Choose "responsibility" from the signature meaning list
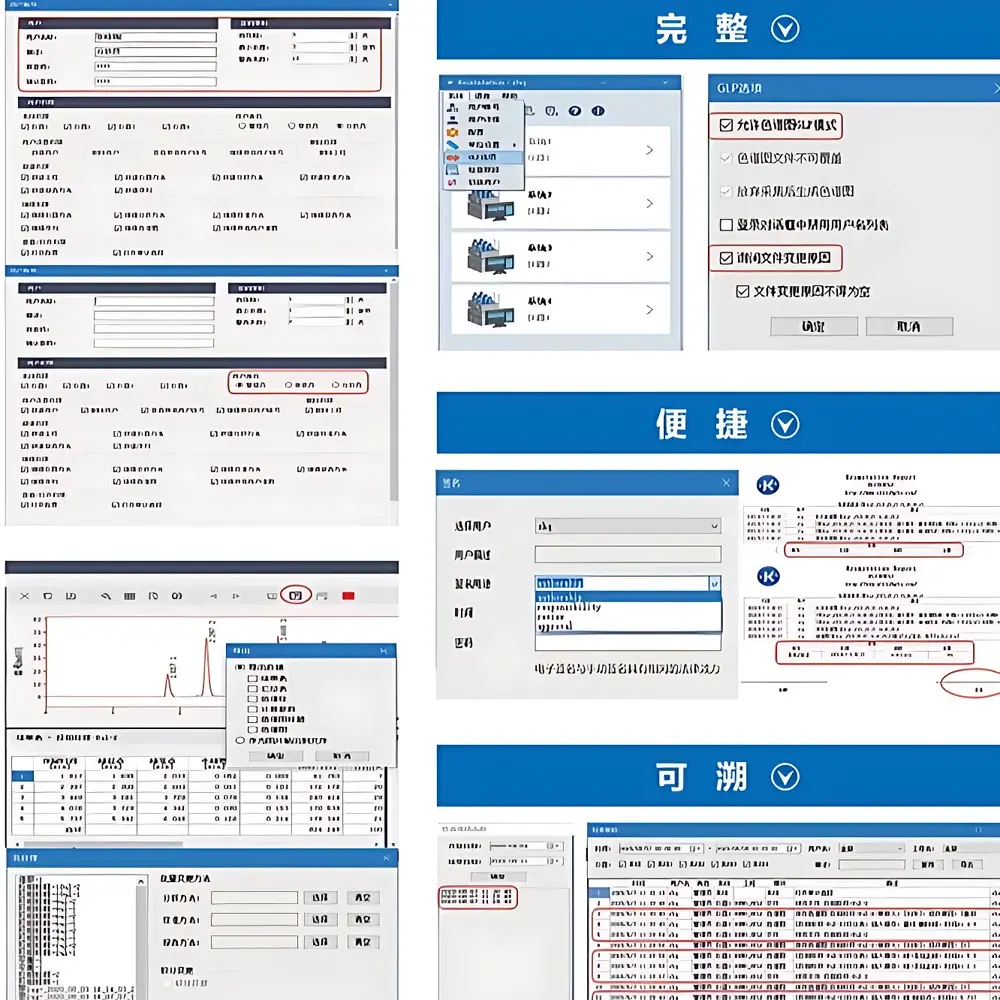The image size is (1000, 1000). point(569,606)
